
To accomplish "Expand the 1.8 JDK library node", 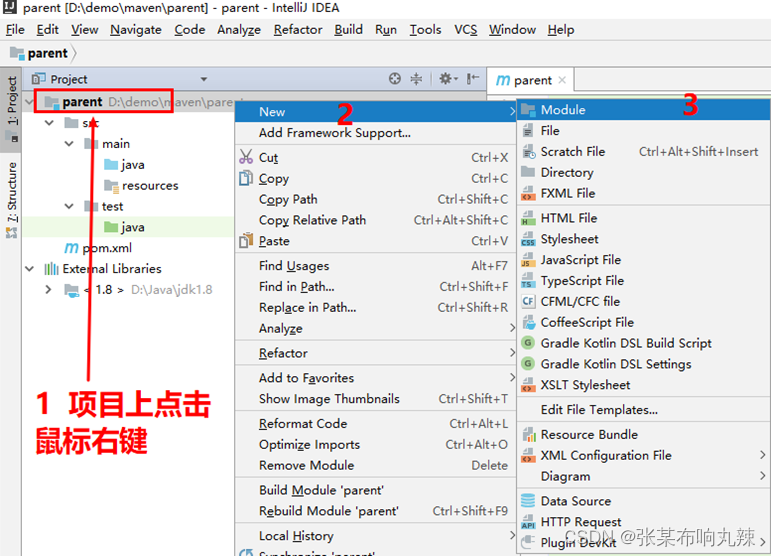I will click(48, 290).
